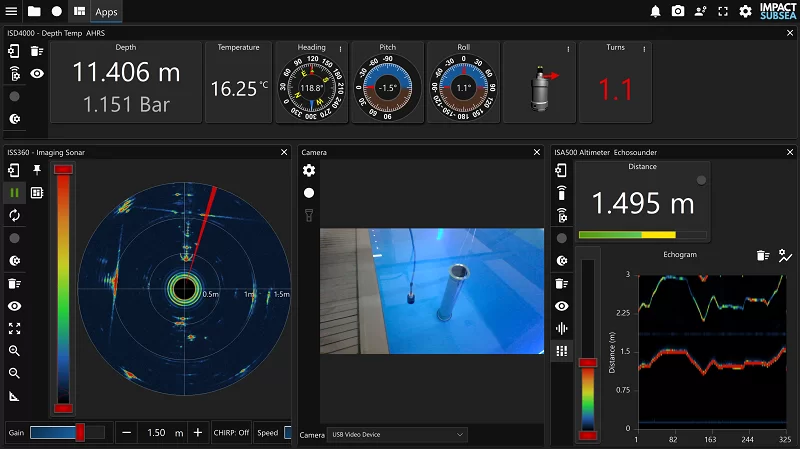Clear the Echogram with its delete icon

[x=763, y=255]
